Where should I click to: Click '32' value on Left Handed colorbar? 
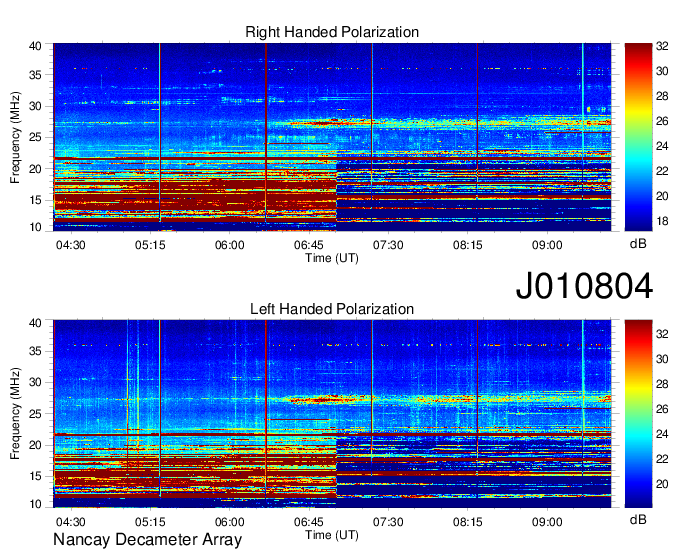tap(662, 334)
